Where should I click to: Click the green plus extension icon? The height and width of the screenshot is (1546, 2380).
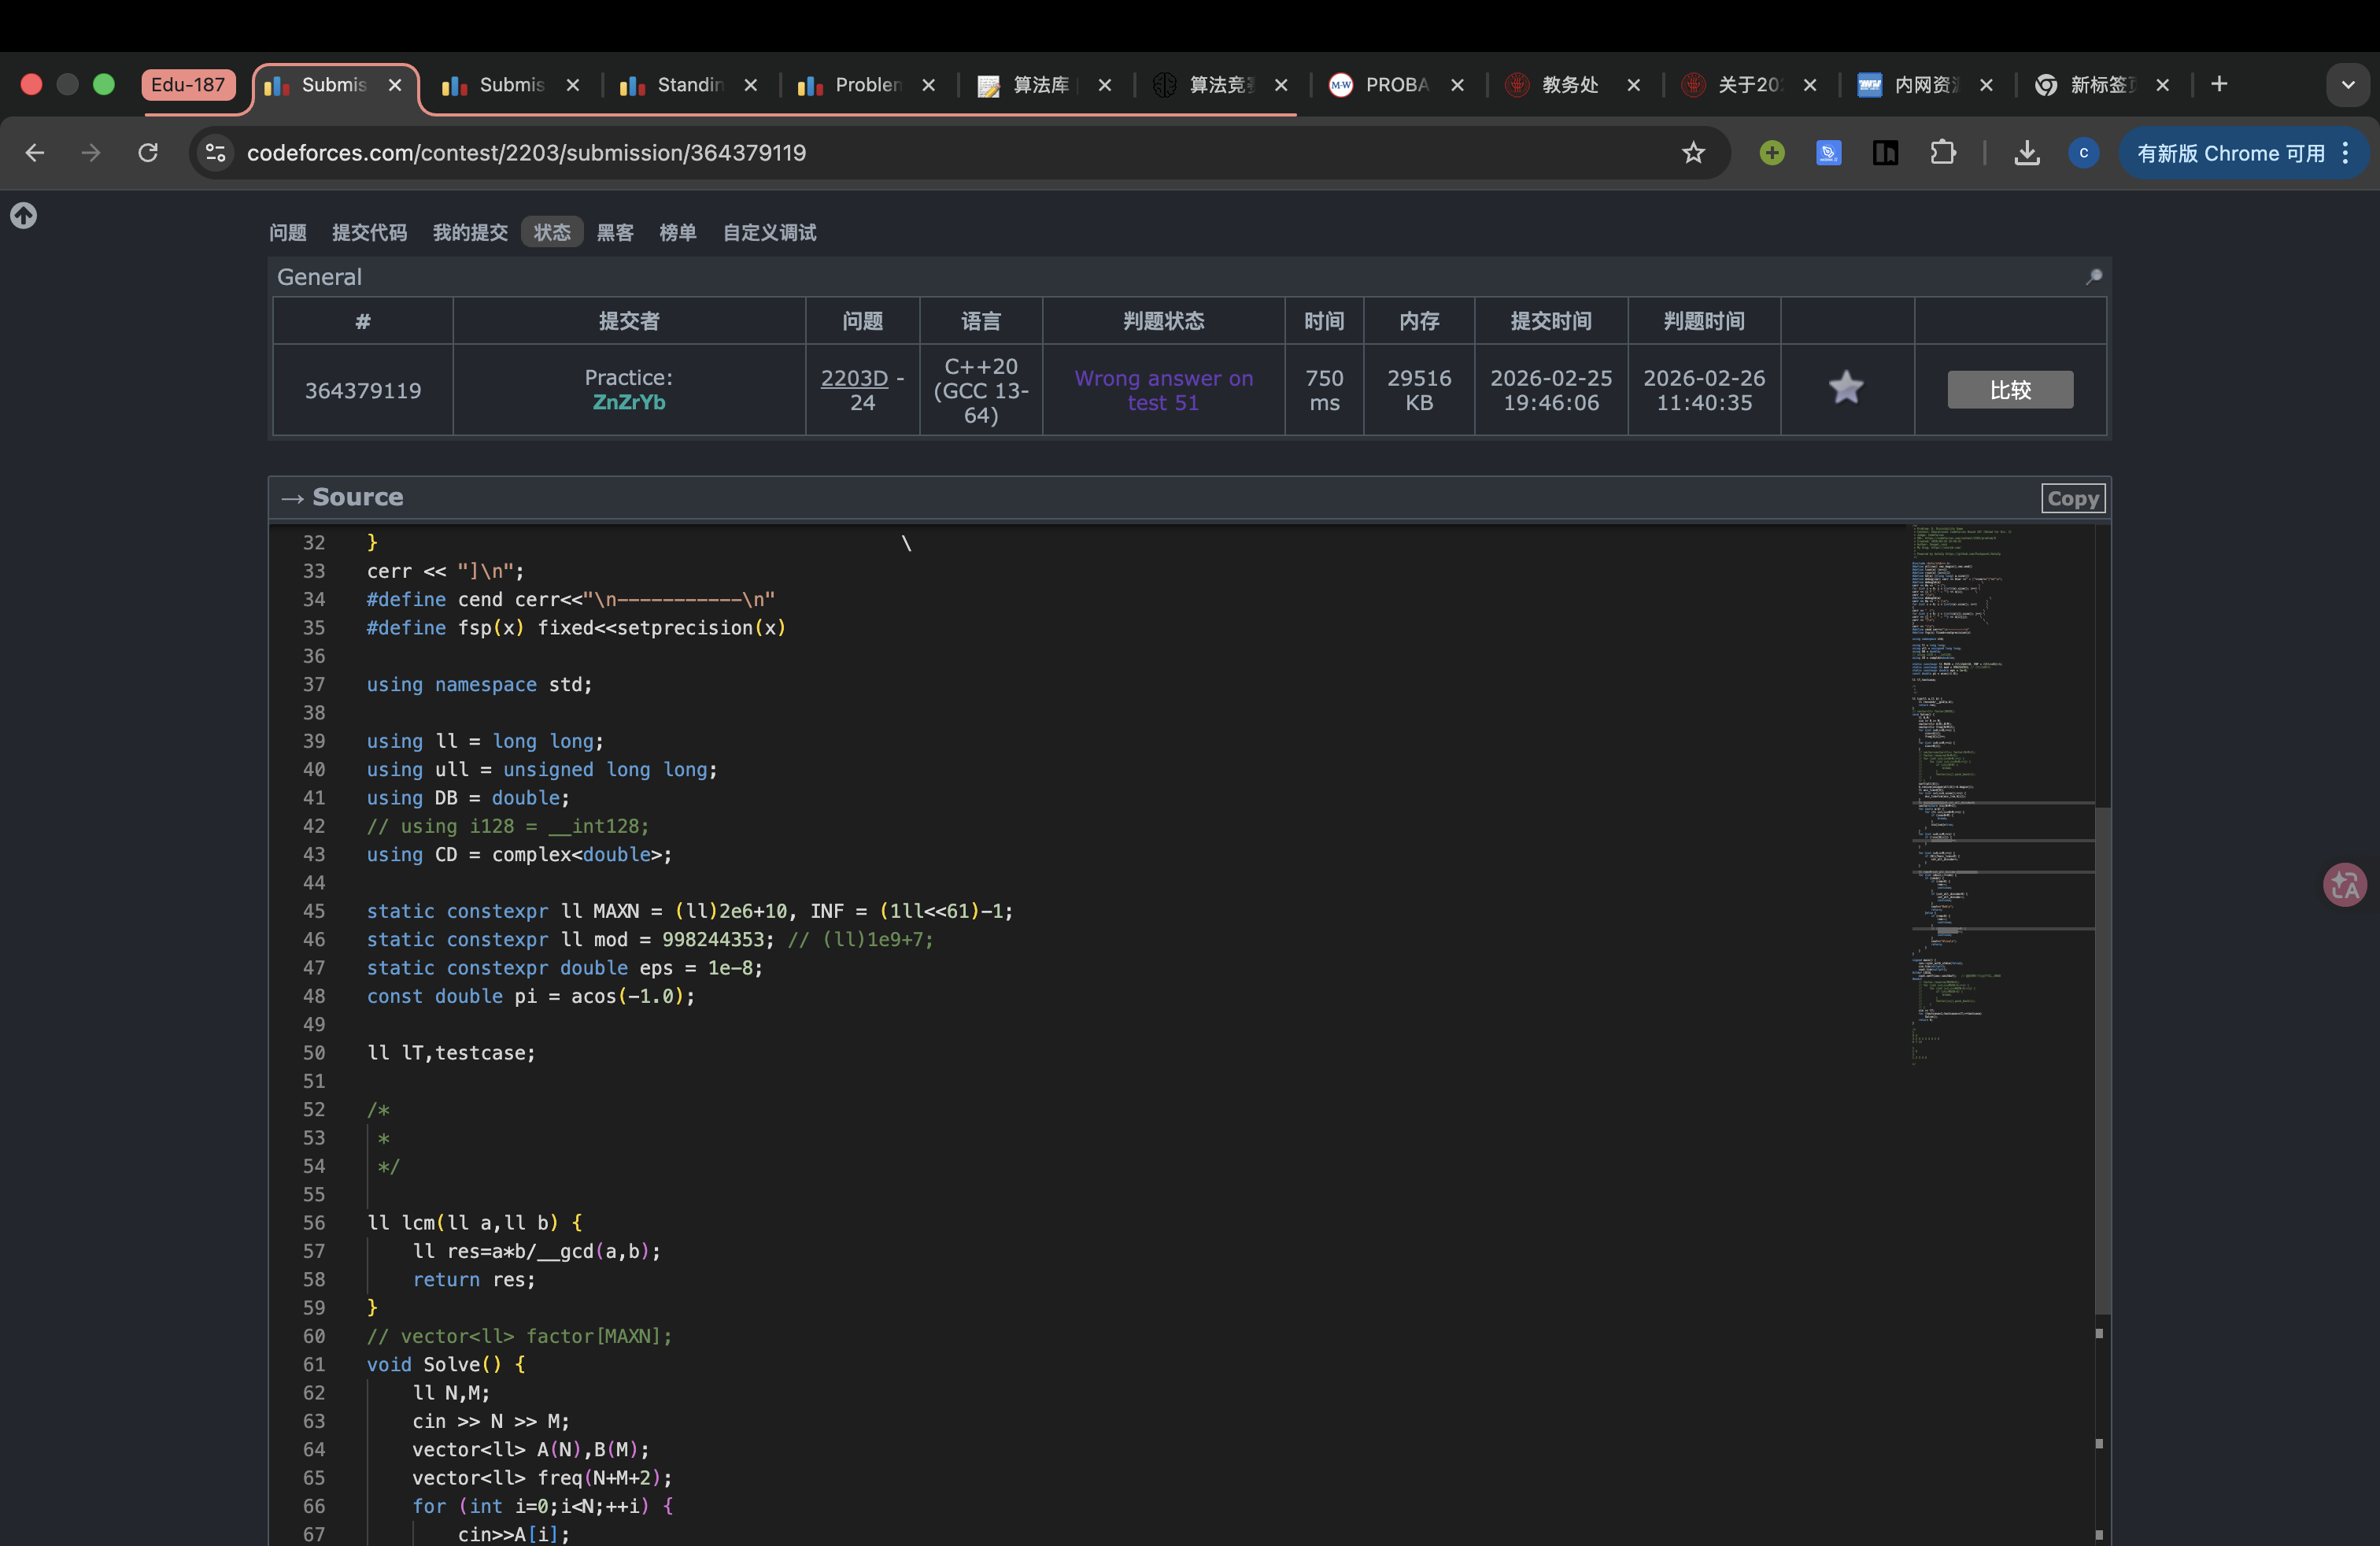(1771, 153)
